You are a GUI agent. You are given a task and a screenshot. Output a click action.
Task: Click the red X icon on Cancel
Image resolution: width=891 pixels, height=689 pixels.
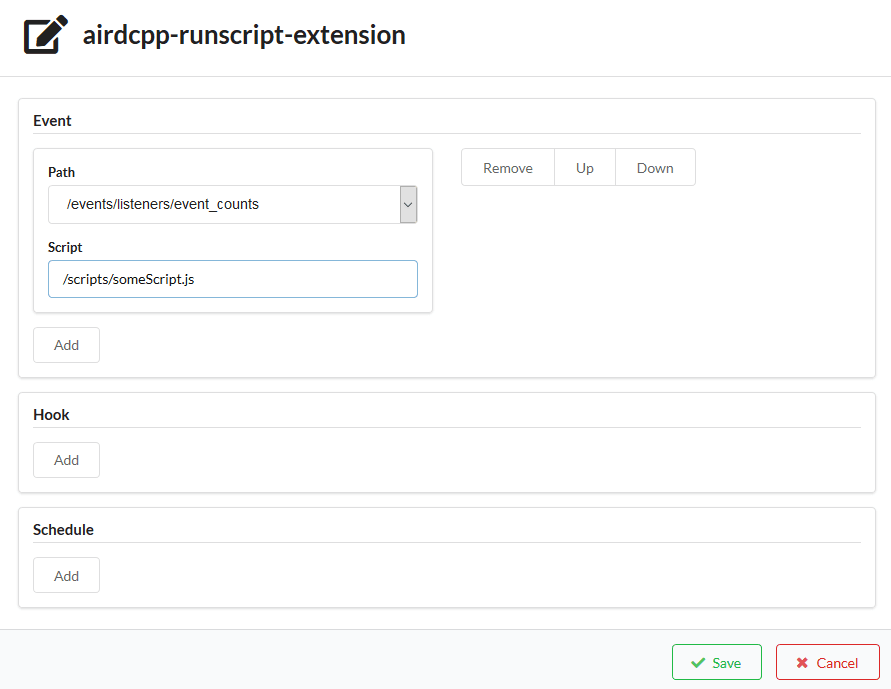pos(802,662)
